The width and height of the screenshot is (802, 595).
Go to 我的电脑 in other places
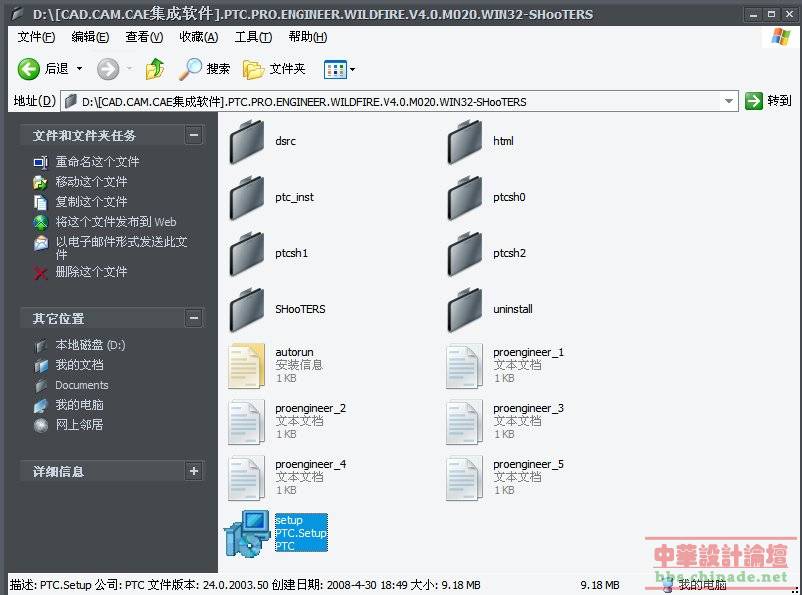79,405
